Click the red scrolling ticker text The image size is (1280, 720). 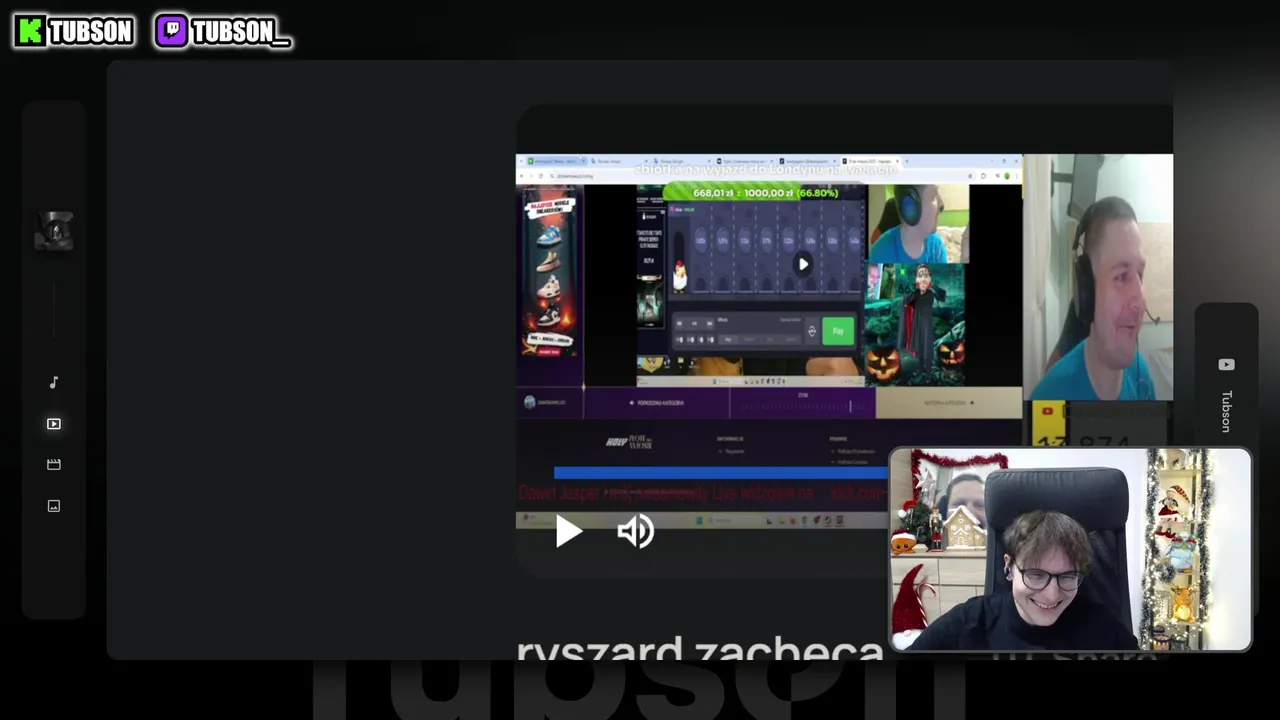click(702, 493)
